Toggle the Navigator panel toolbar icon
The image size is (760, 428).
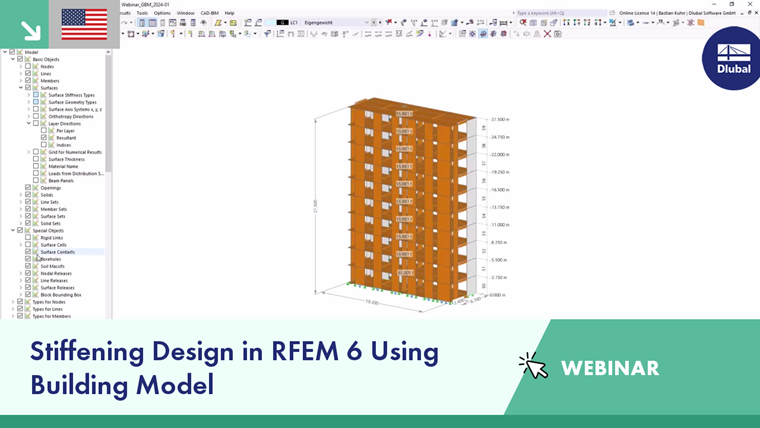click(x=141, y=22)
